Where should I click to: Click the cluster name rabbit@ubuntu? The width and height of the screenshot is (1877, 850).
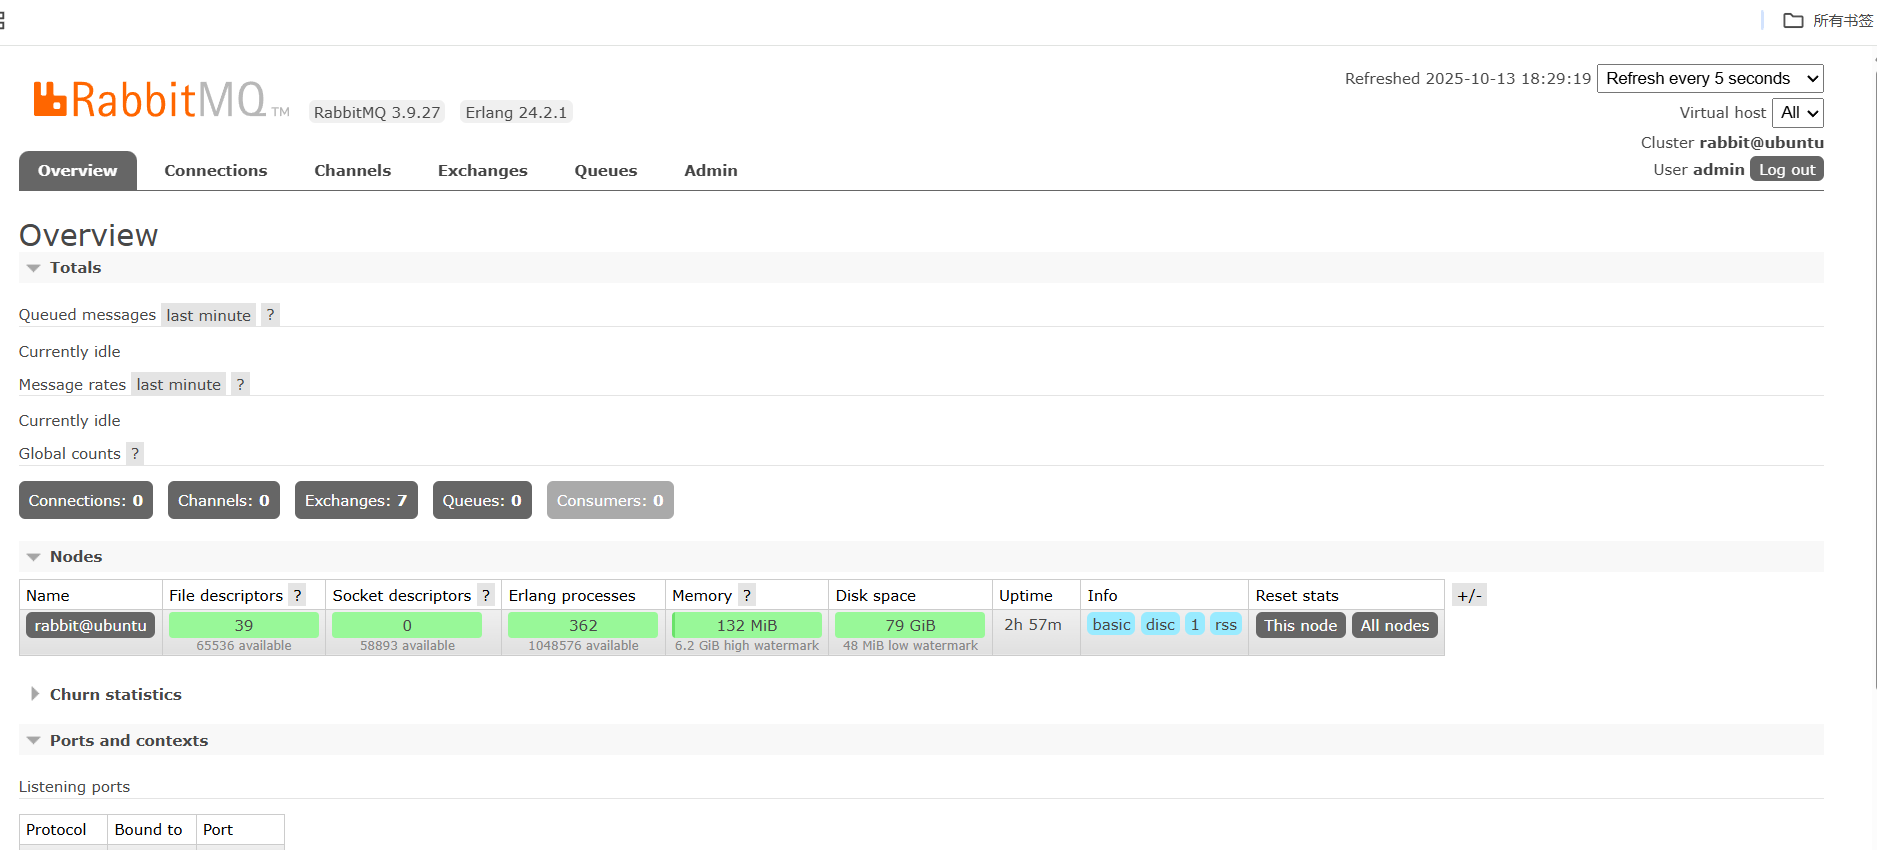click(1761, 142)
